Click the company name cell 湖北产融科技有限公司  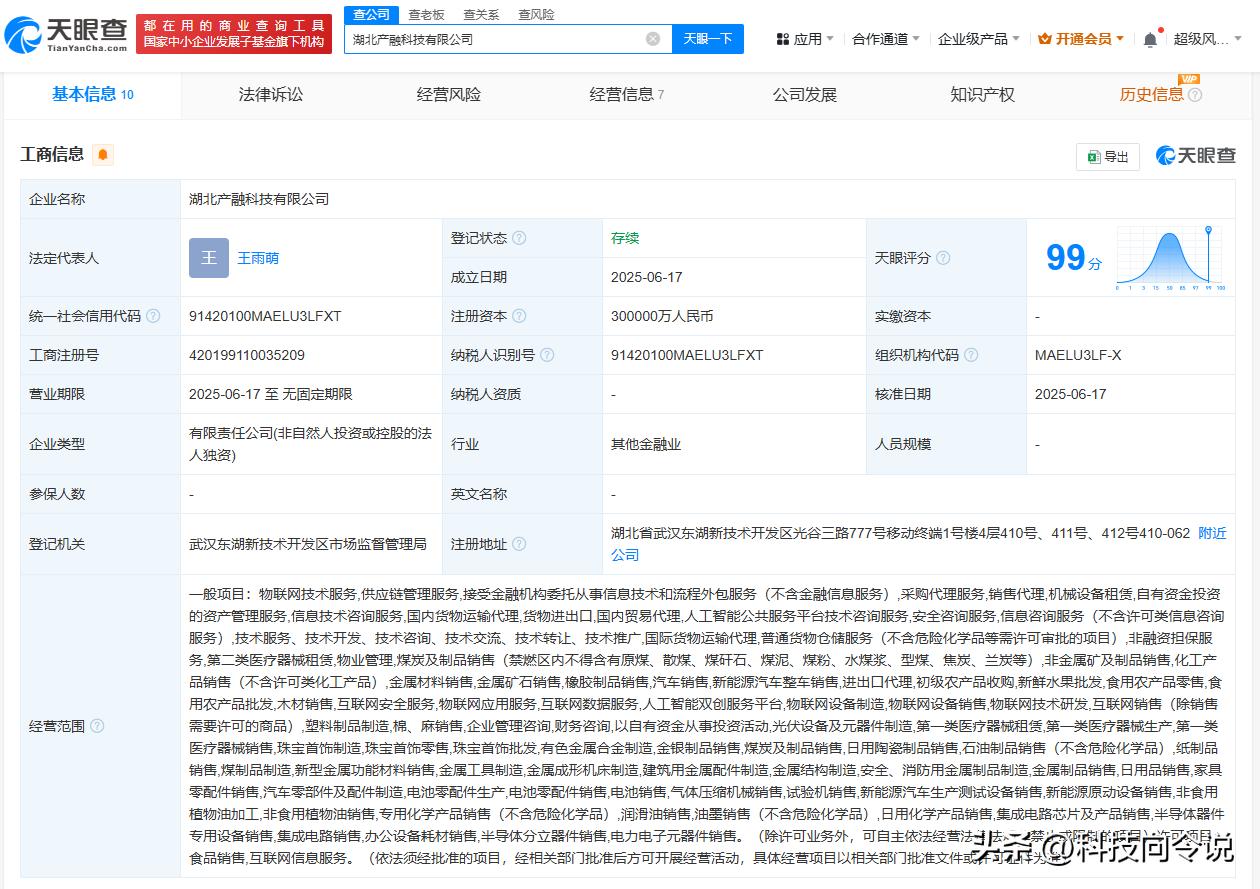259,199
